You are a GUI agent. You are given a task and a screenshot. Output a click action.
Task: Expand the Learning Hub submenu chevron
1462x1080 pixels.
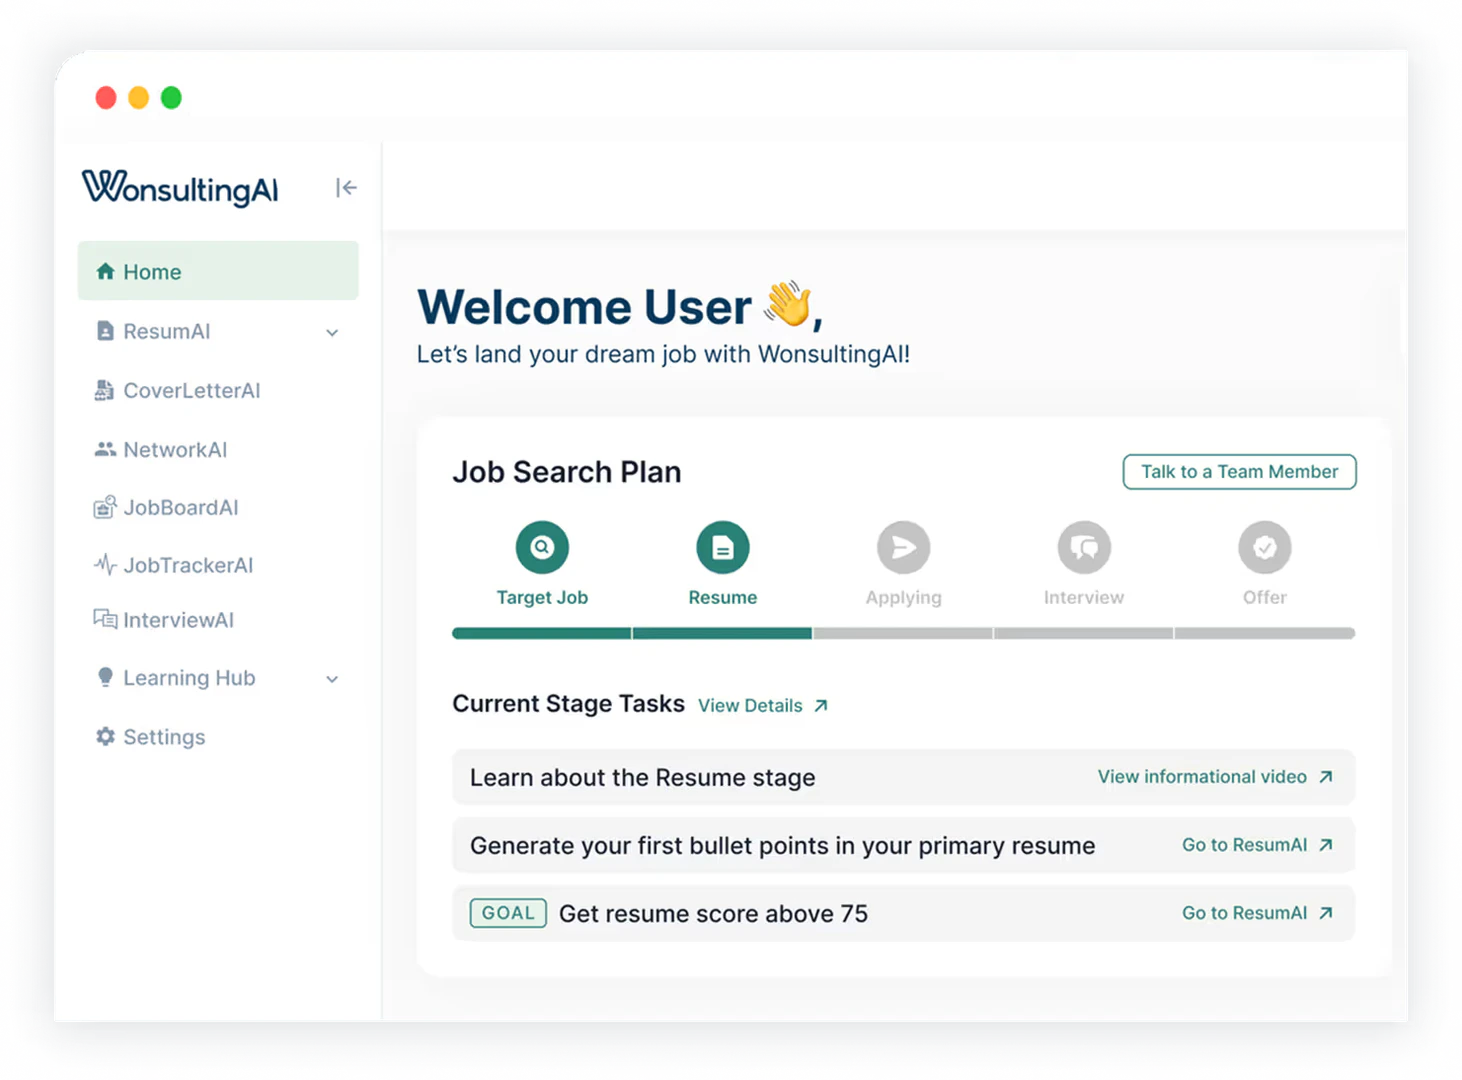(332, 679)
